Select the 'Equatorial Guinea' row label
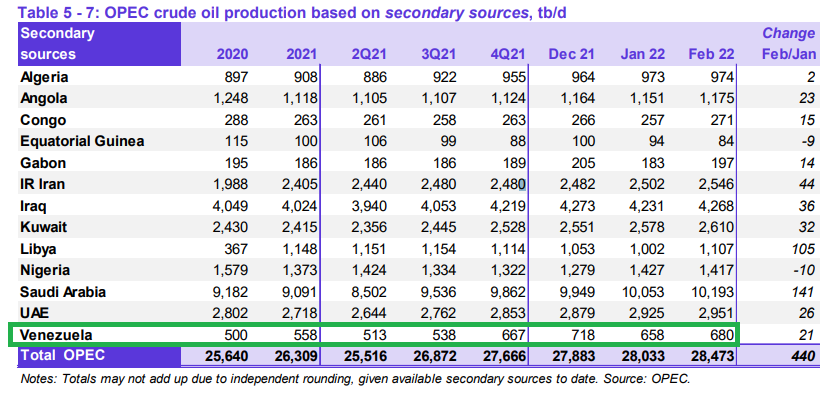This screenshot has height=399, width=836. 82,141
